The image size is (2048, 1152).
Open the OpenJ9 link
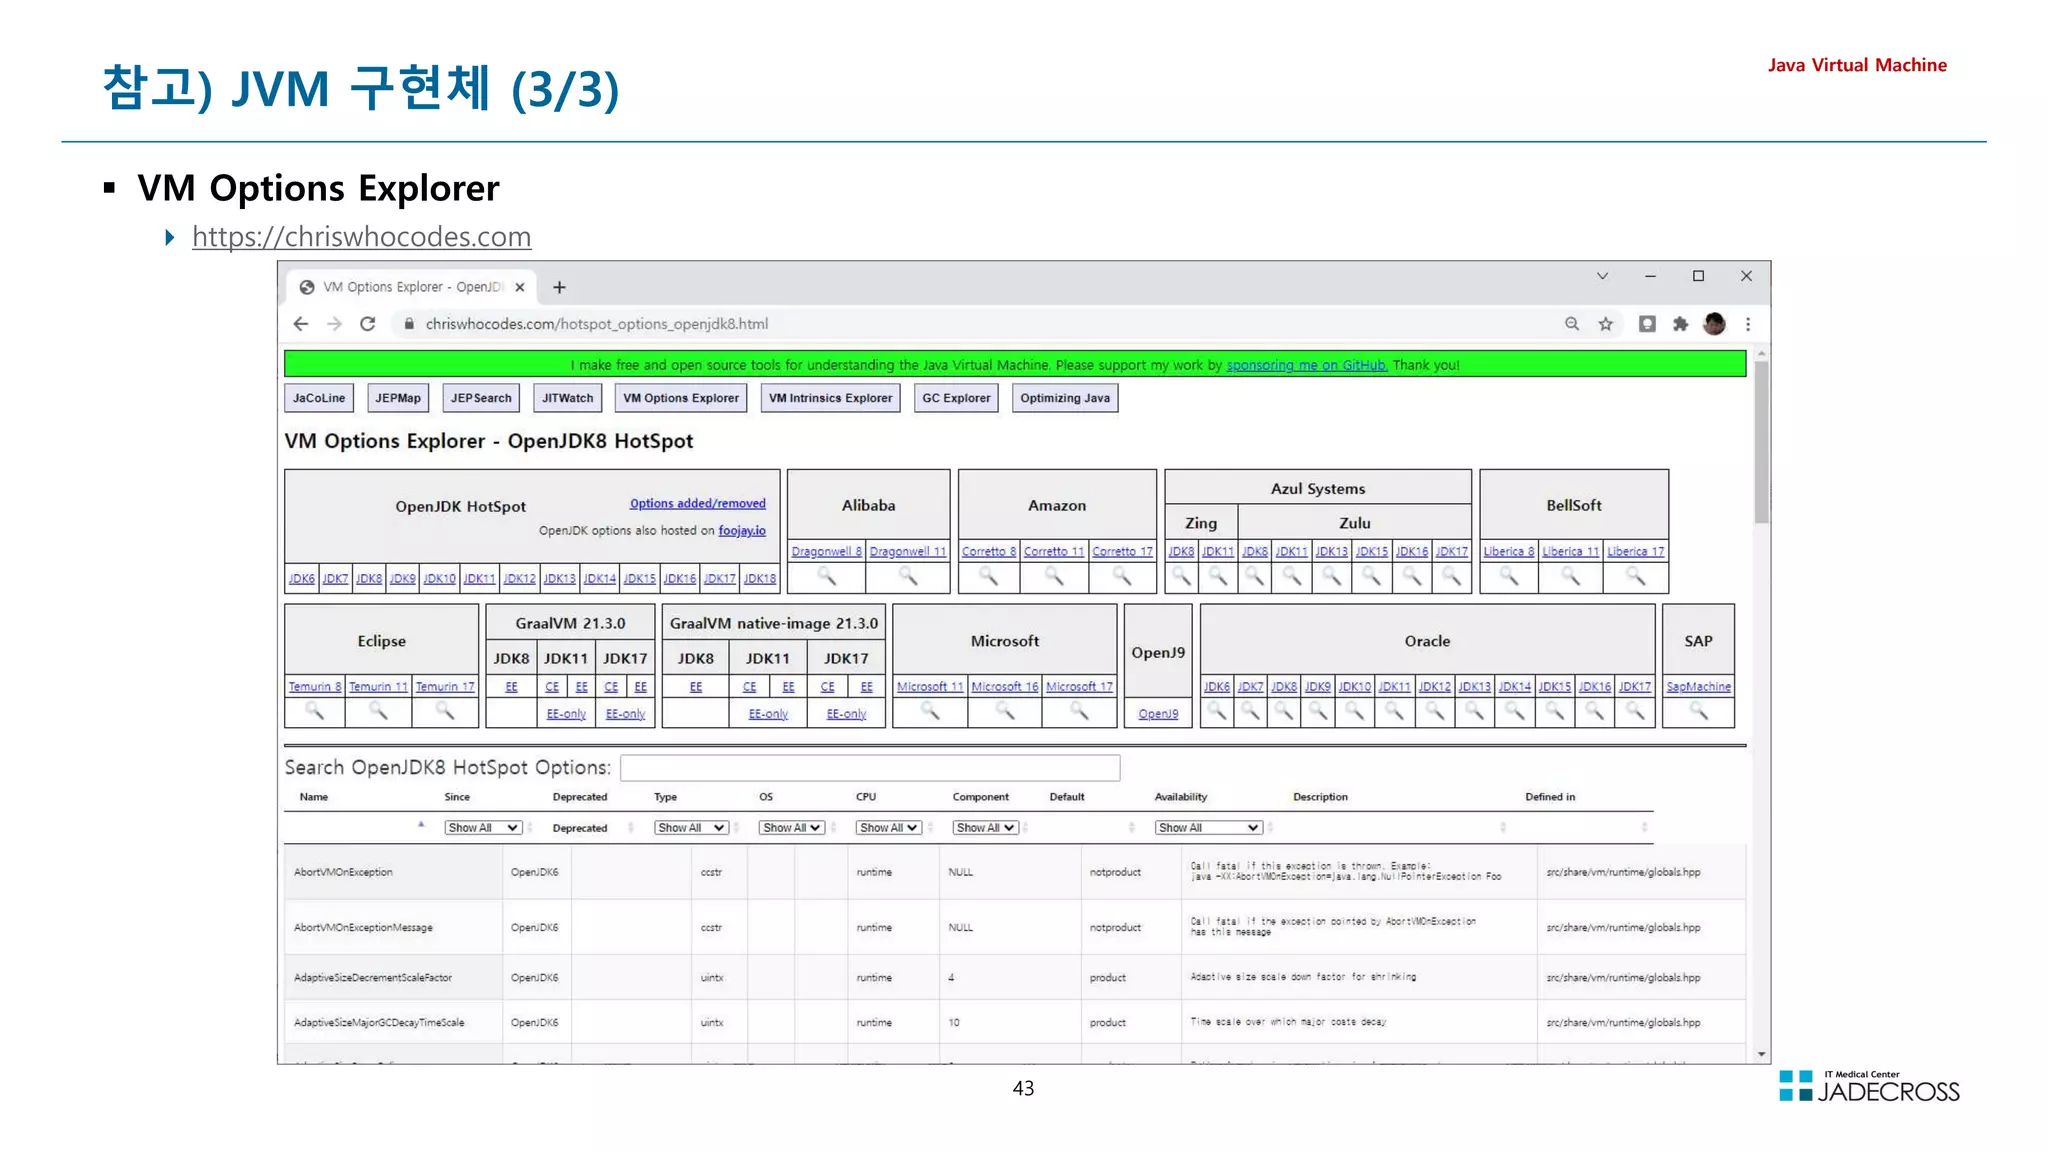point(1158,714)
